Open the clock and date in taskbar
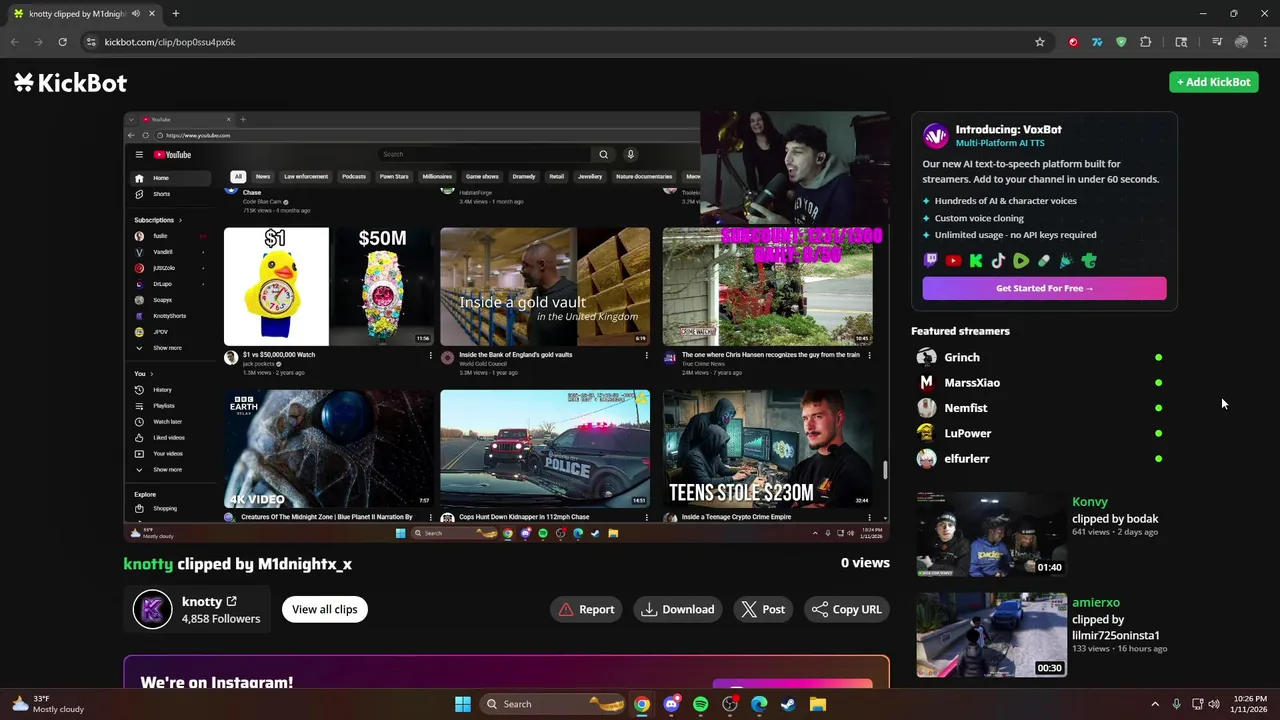Image resolution: width=1280 pixels, height=720 pixels. click(1250, 704)
